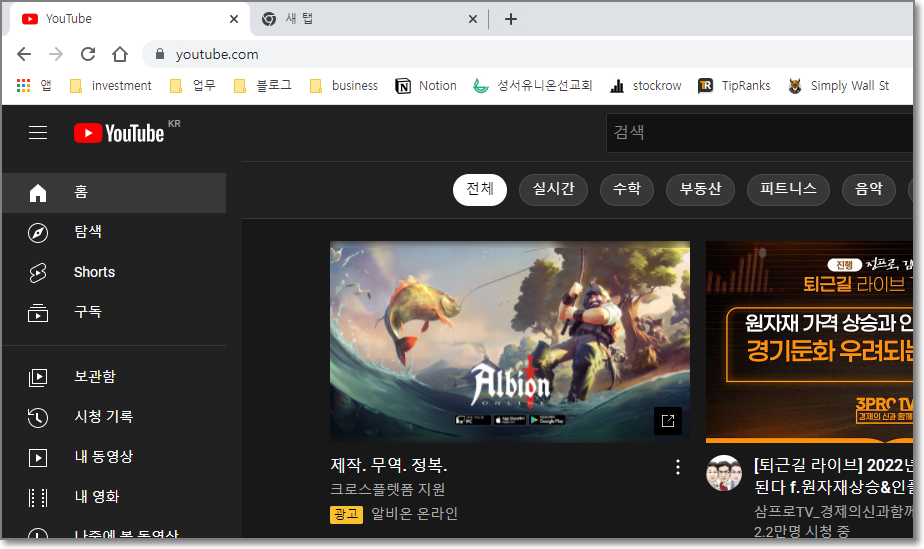Select 탐색 in the sidebar

click(x=114, y=232)
